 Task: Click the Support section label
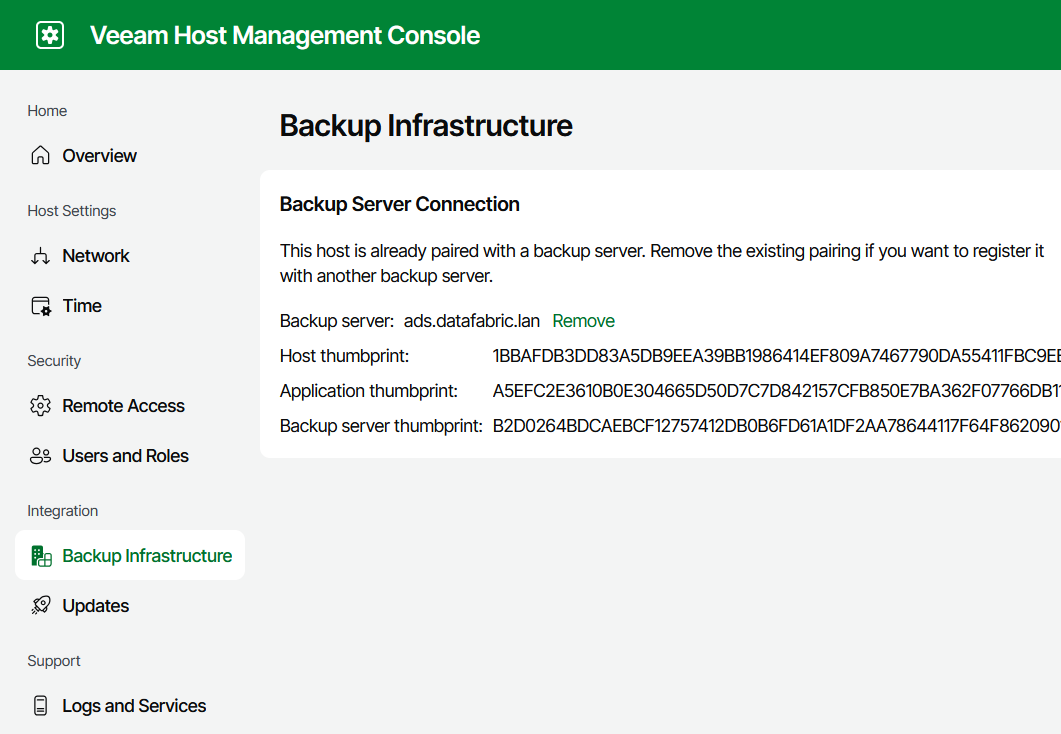point(53,661)
